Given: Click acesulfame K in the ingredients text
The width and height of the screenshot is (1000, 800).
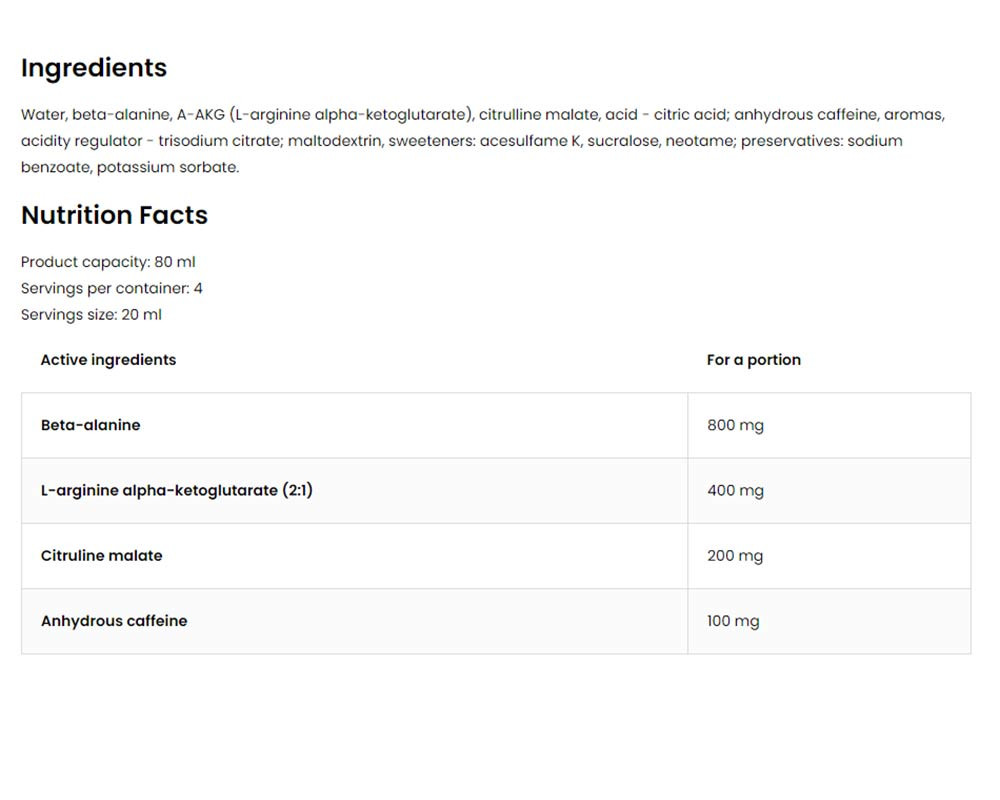Looking at the screenshot, I should (530, 141).
